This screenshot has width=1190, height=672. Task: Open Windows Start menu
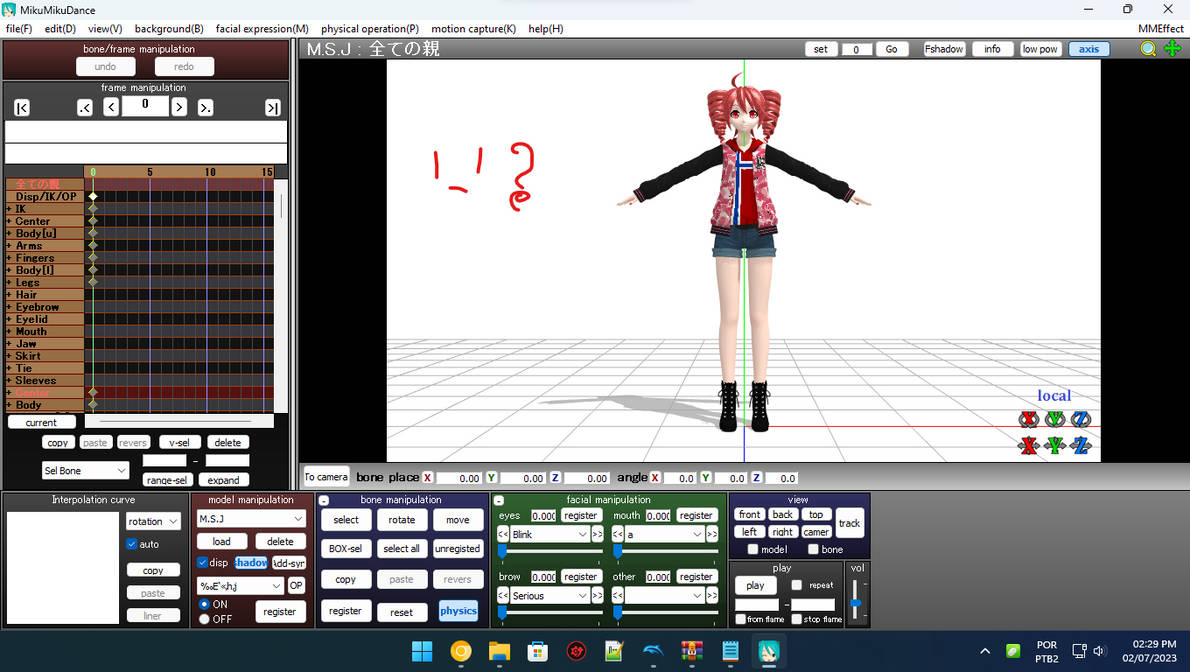[422, 651]
